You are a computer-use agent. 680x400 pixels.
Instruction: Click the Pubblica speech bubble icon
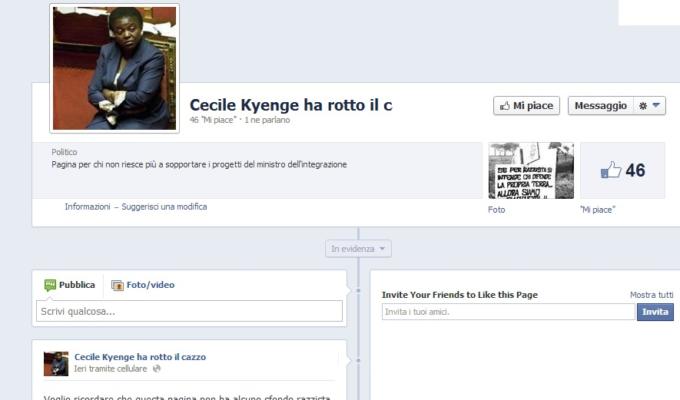click(x=50, y=285)
